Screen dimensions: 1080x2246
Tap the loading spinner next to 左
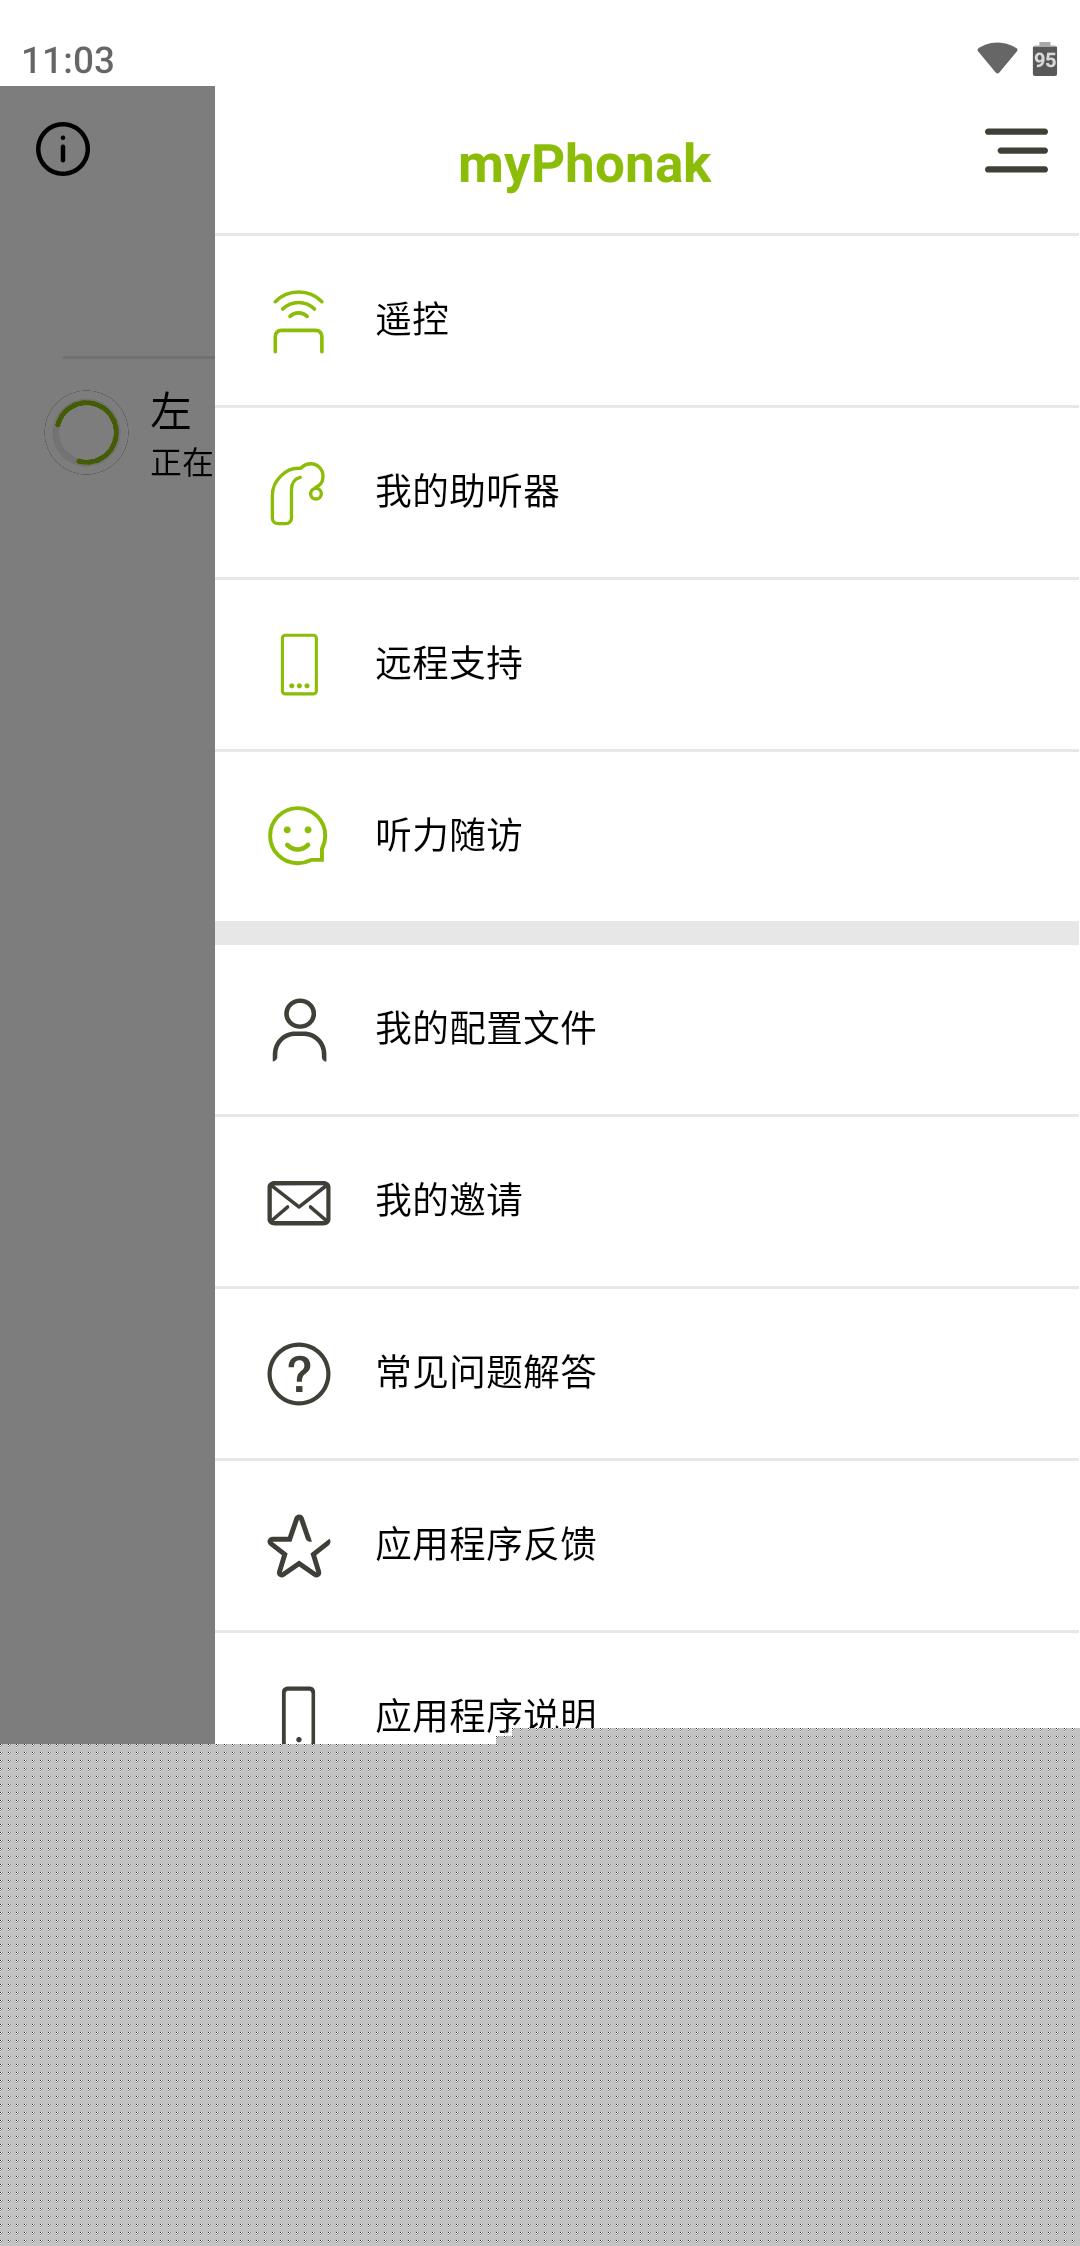86,432
